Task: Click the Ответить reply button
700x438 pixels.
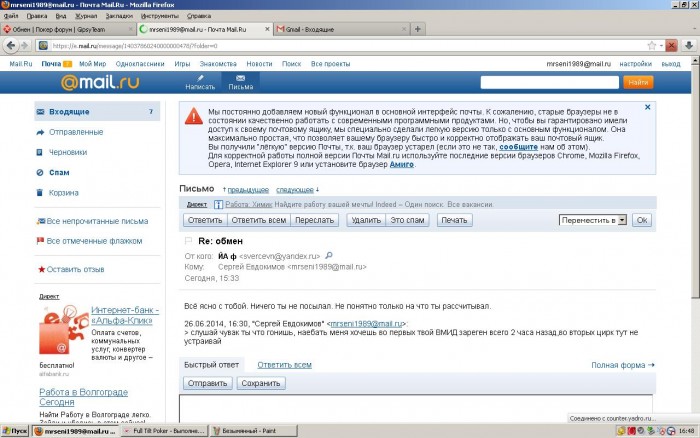Action: point(205,220)
